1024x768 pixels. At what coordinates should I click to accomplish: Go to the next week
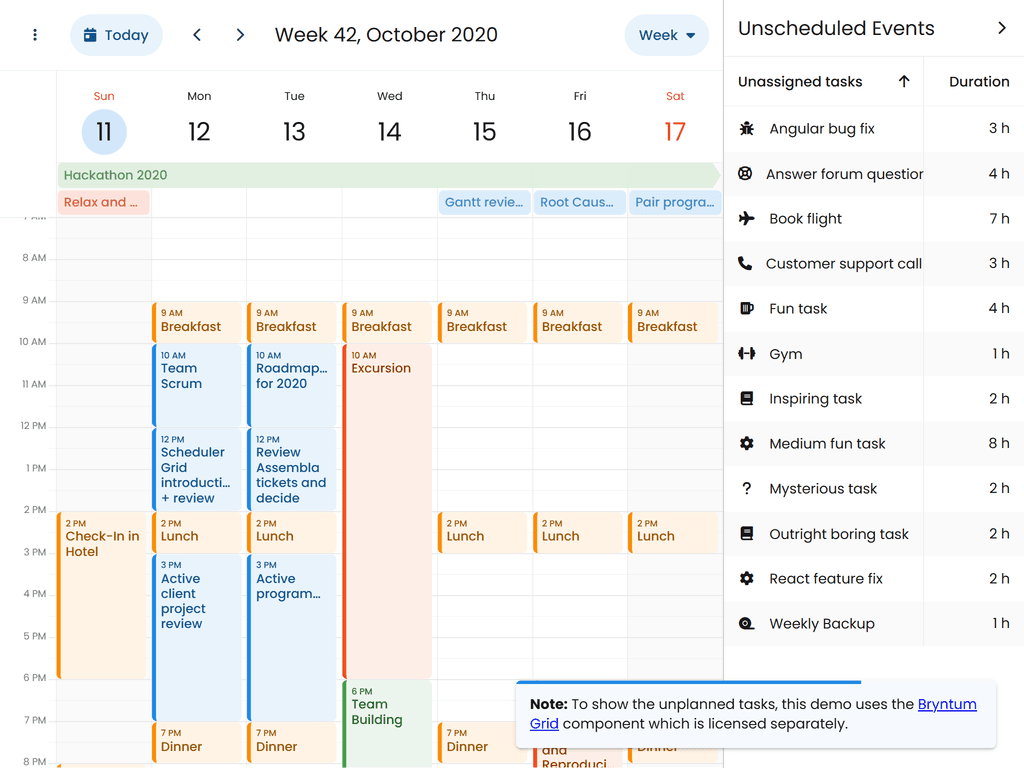[x=240, y=35]
